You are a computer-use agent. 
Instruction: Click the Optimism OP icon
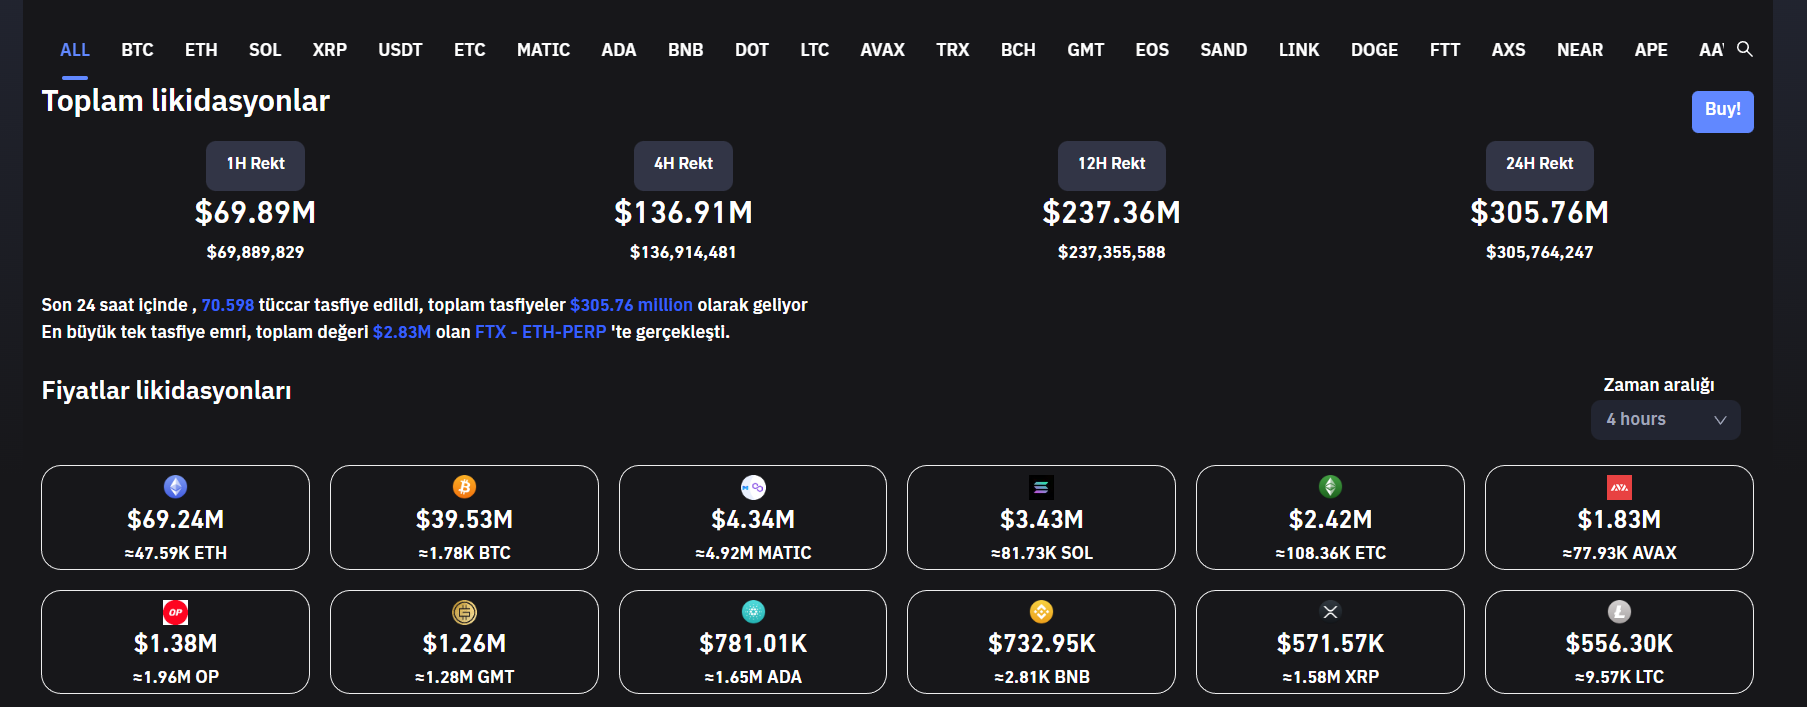tap(175, 612)
